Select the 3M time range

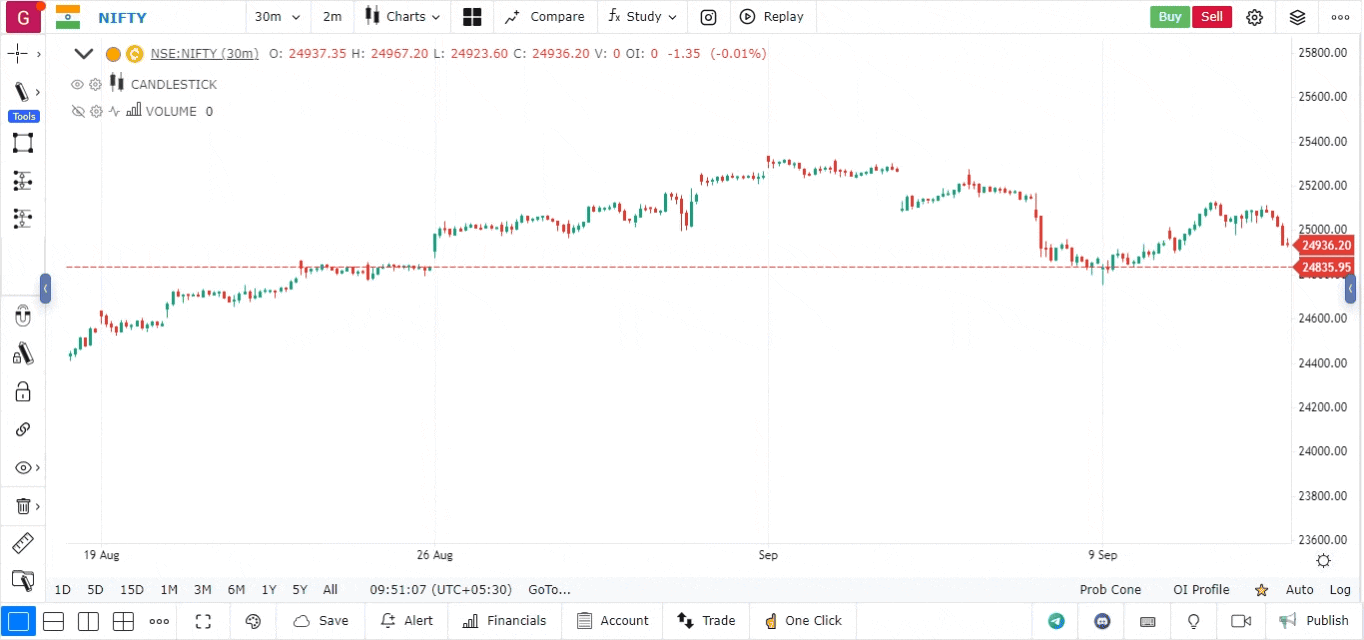(202, 590)
